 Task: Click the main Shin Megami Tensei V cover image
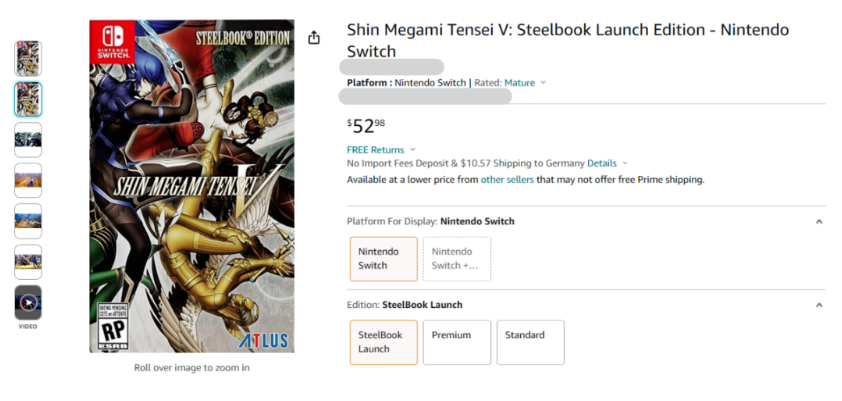[x=192, y=186]
